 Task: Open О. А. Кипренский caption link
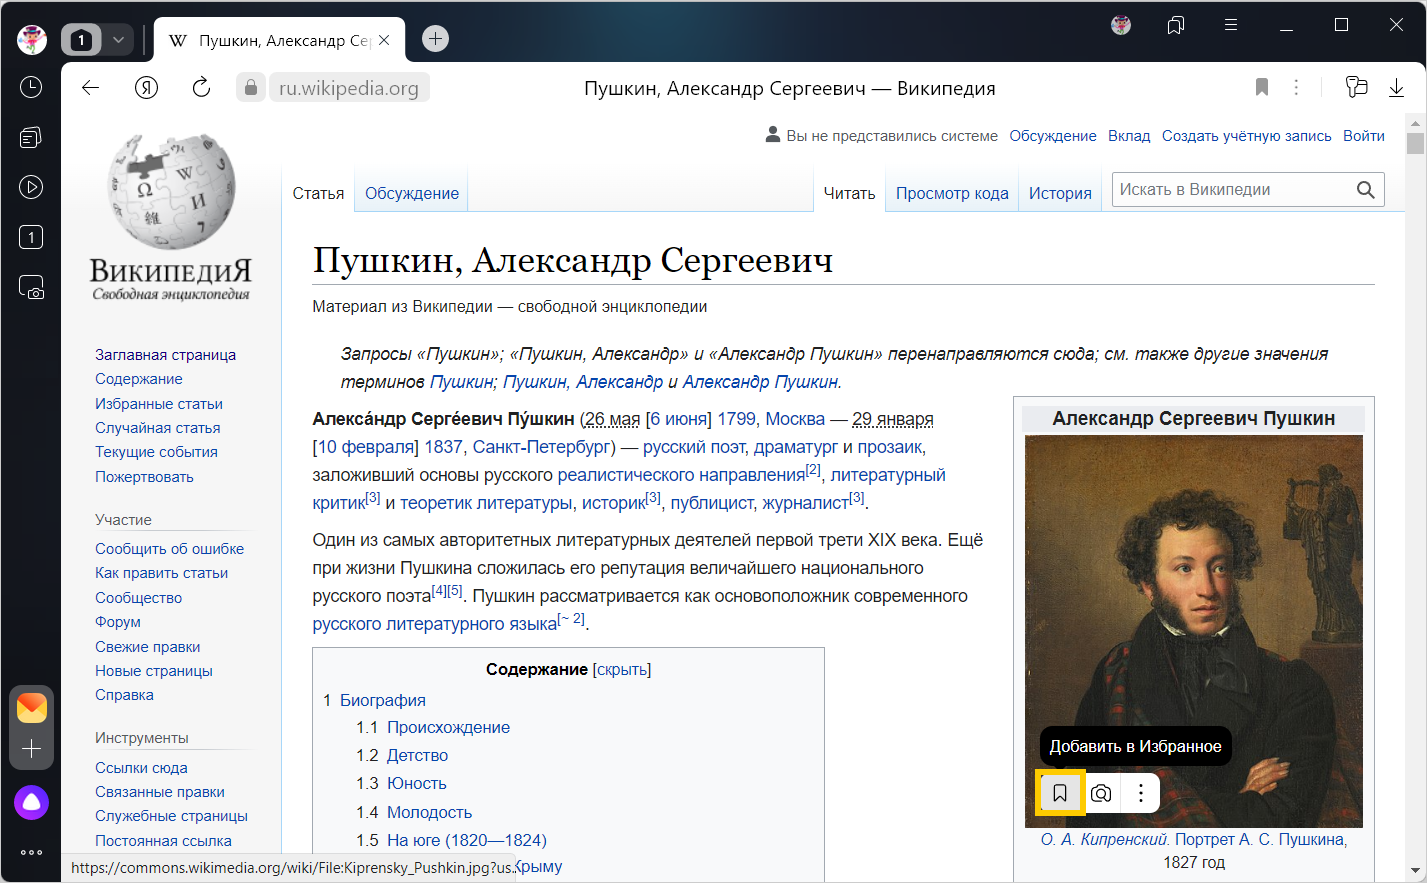coord(1105,839)
